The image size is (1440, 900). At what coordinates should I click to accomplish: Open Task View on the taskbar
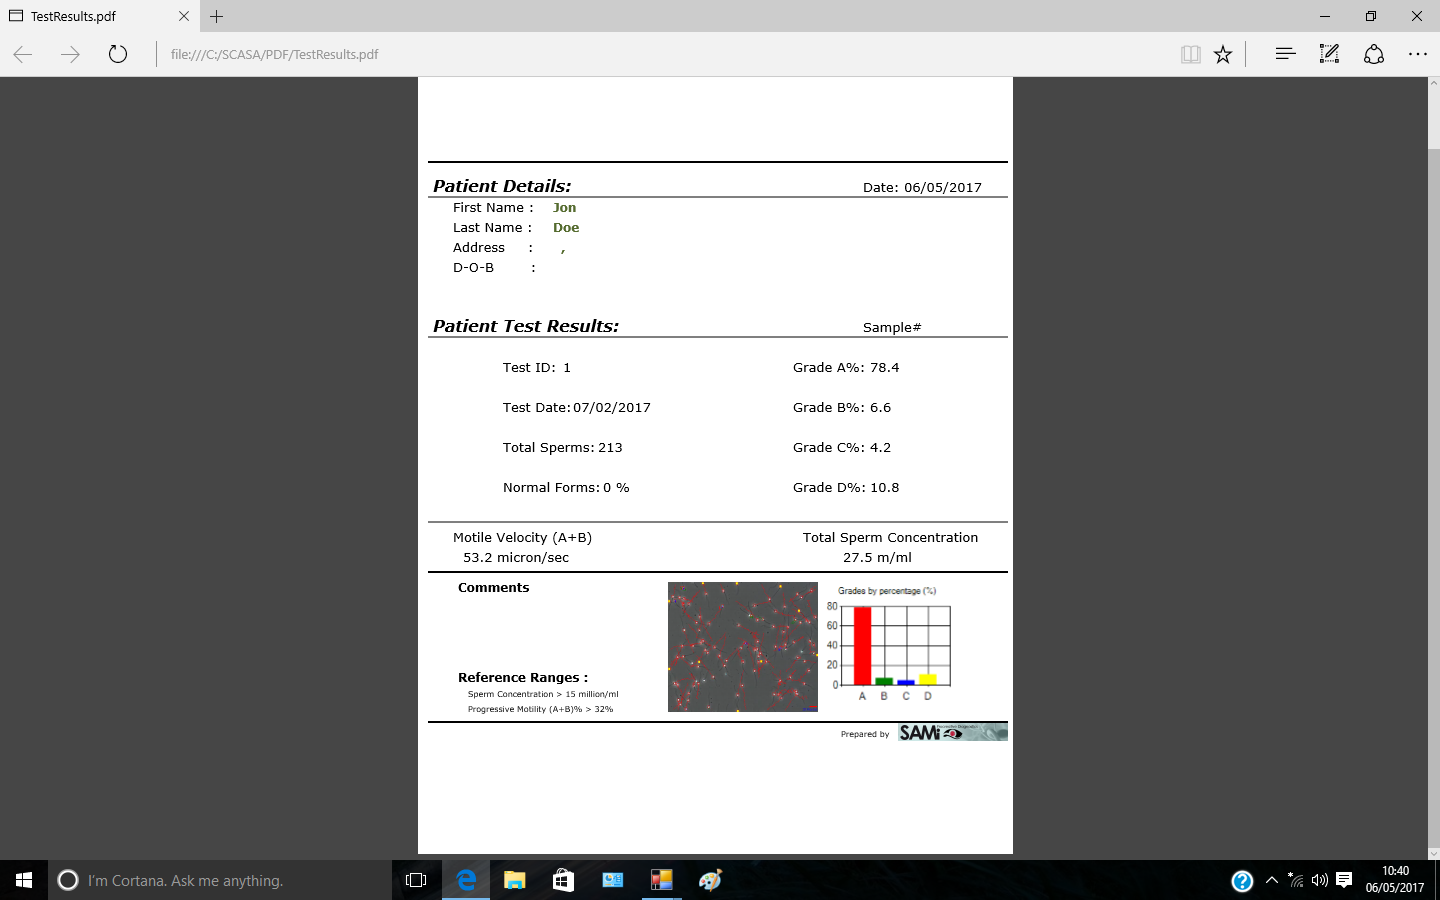[x=416, y=880]
